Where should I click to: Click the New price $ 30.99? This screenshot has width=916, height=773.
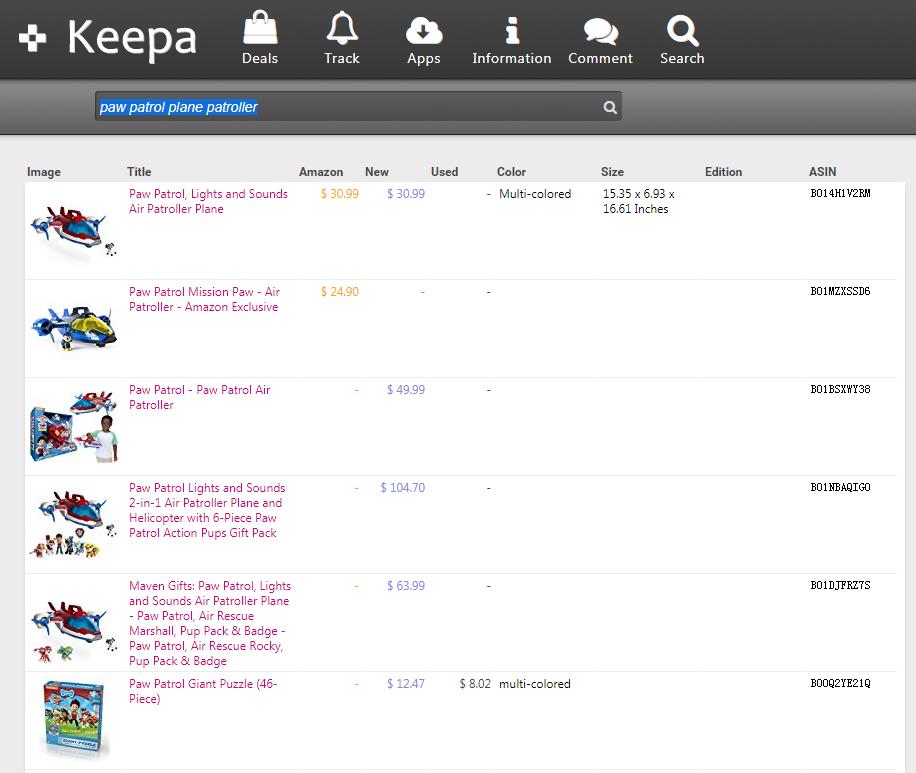coord(405,193)
